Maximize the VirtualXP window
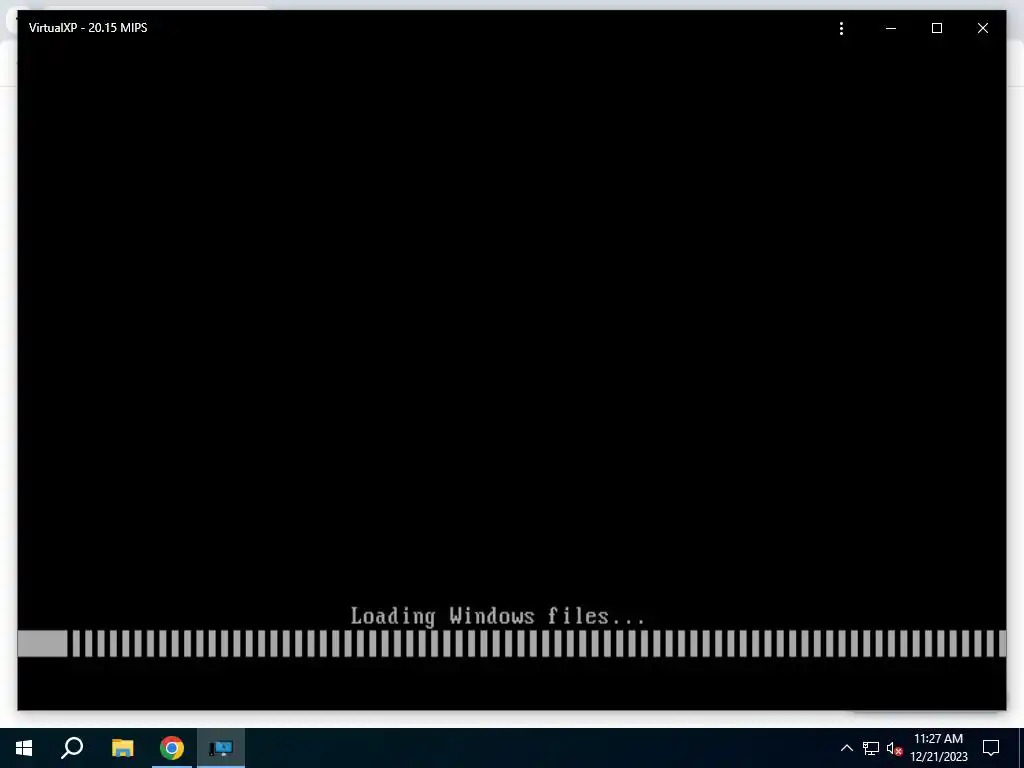 (936, 28)
